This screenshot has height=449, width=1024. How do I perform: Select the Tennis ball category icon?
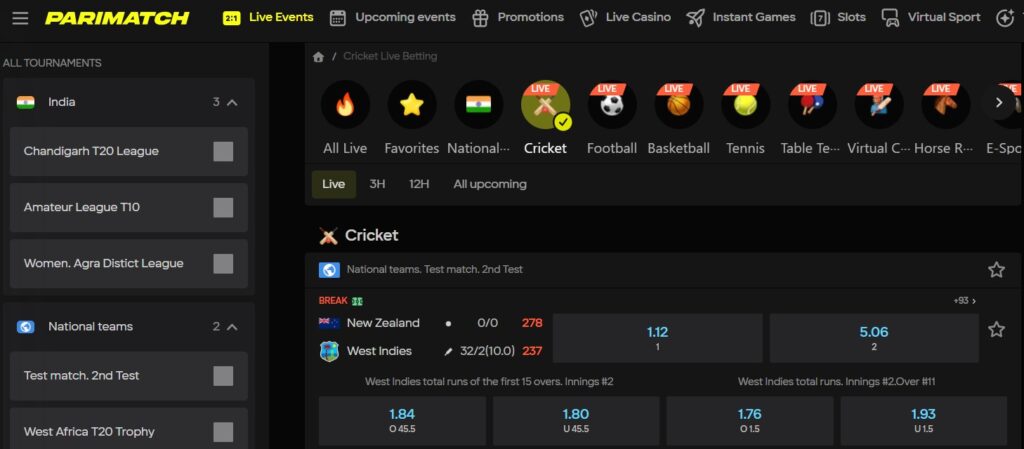click(x=745, y=104)
